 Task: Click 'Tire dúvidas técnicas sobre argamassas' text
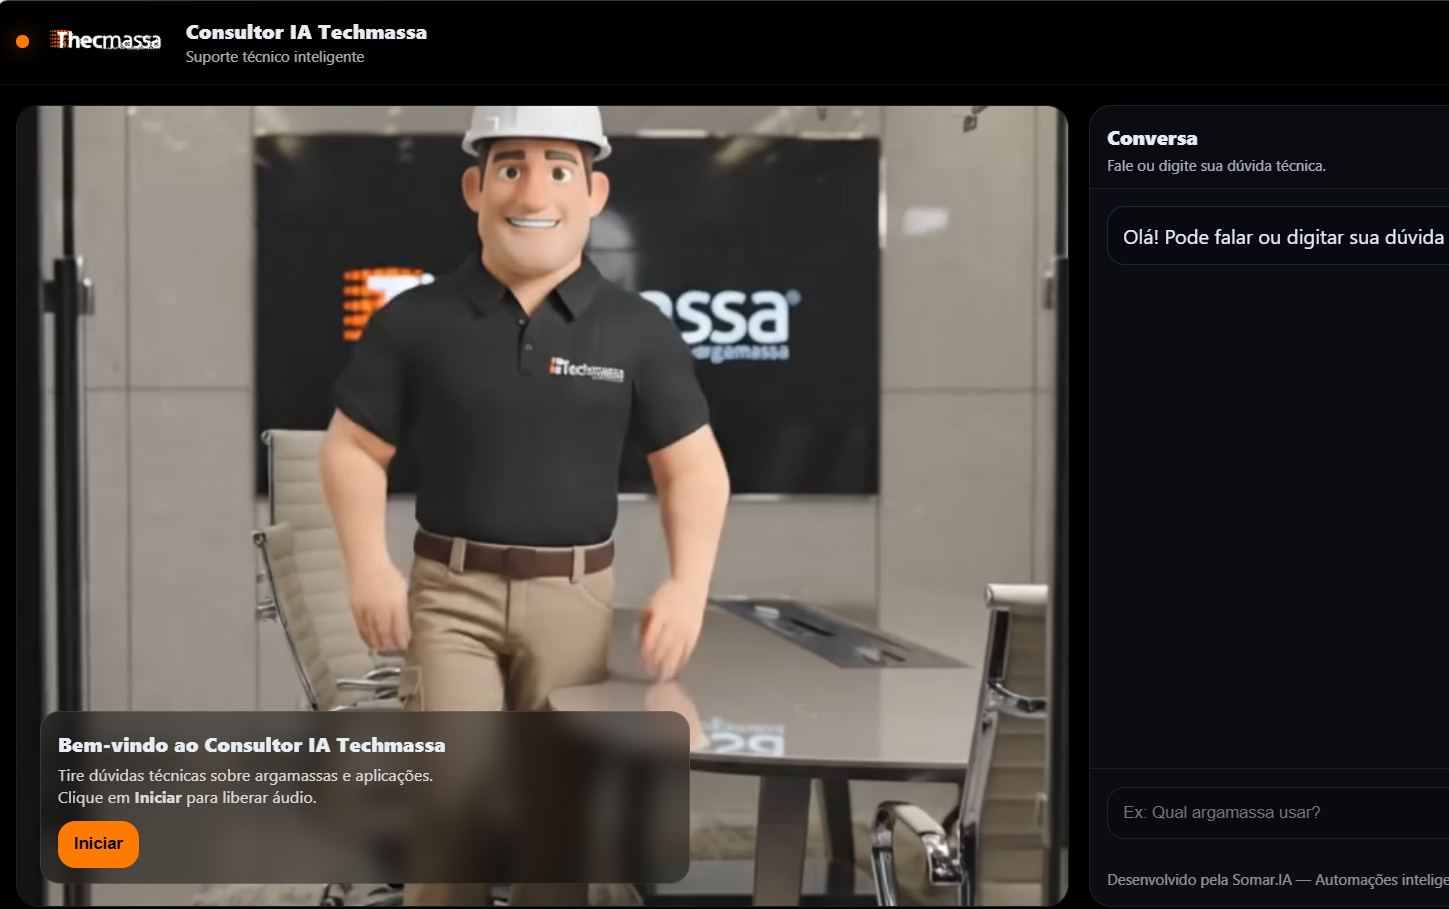click(245, 776)
